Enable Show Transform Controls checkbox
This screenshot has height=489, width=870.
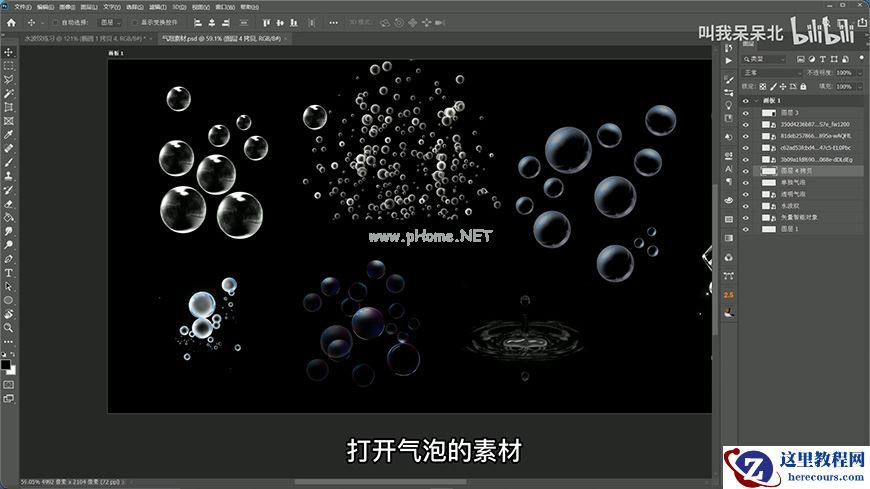(134, 23)
